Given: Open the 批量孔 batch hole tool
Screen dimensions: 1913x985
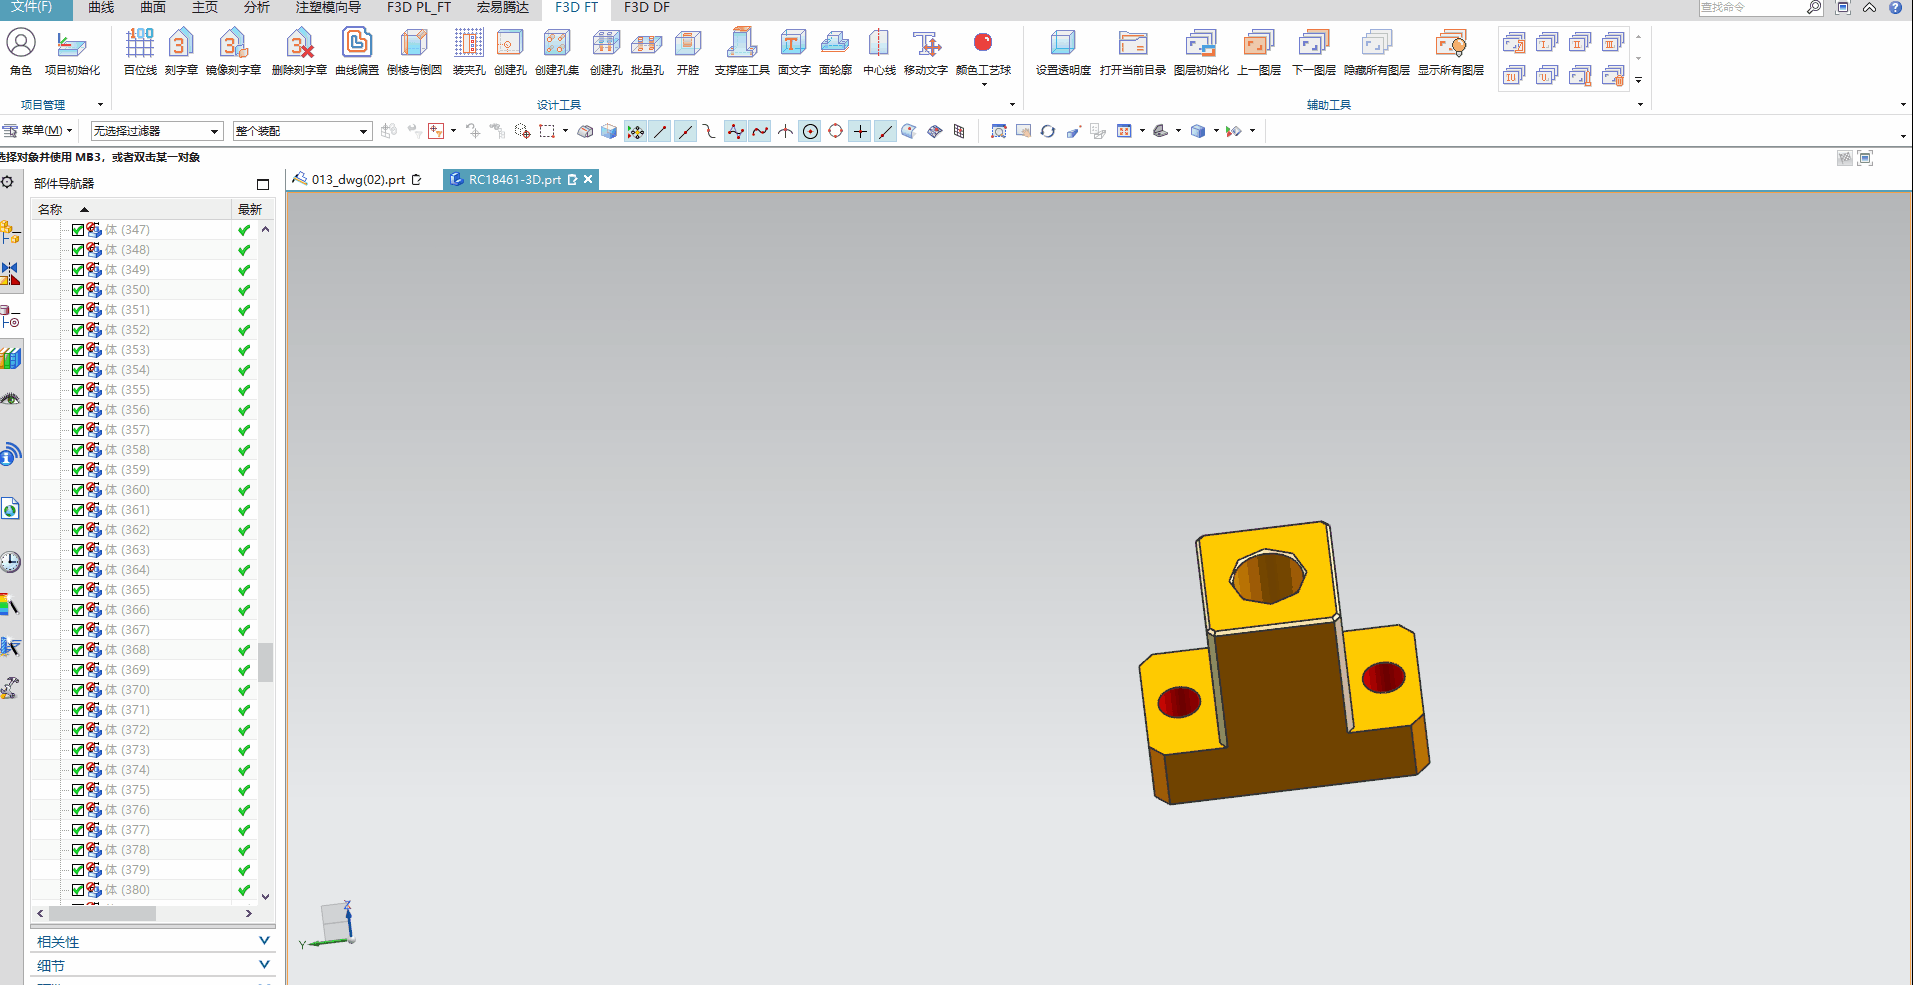Looking at the screenshot, I should (x=647, y=51).
